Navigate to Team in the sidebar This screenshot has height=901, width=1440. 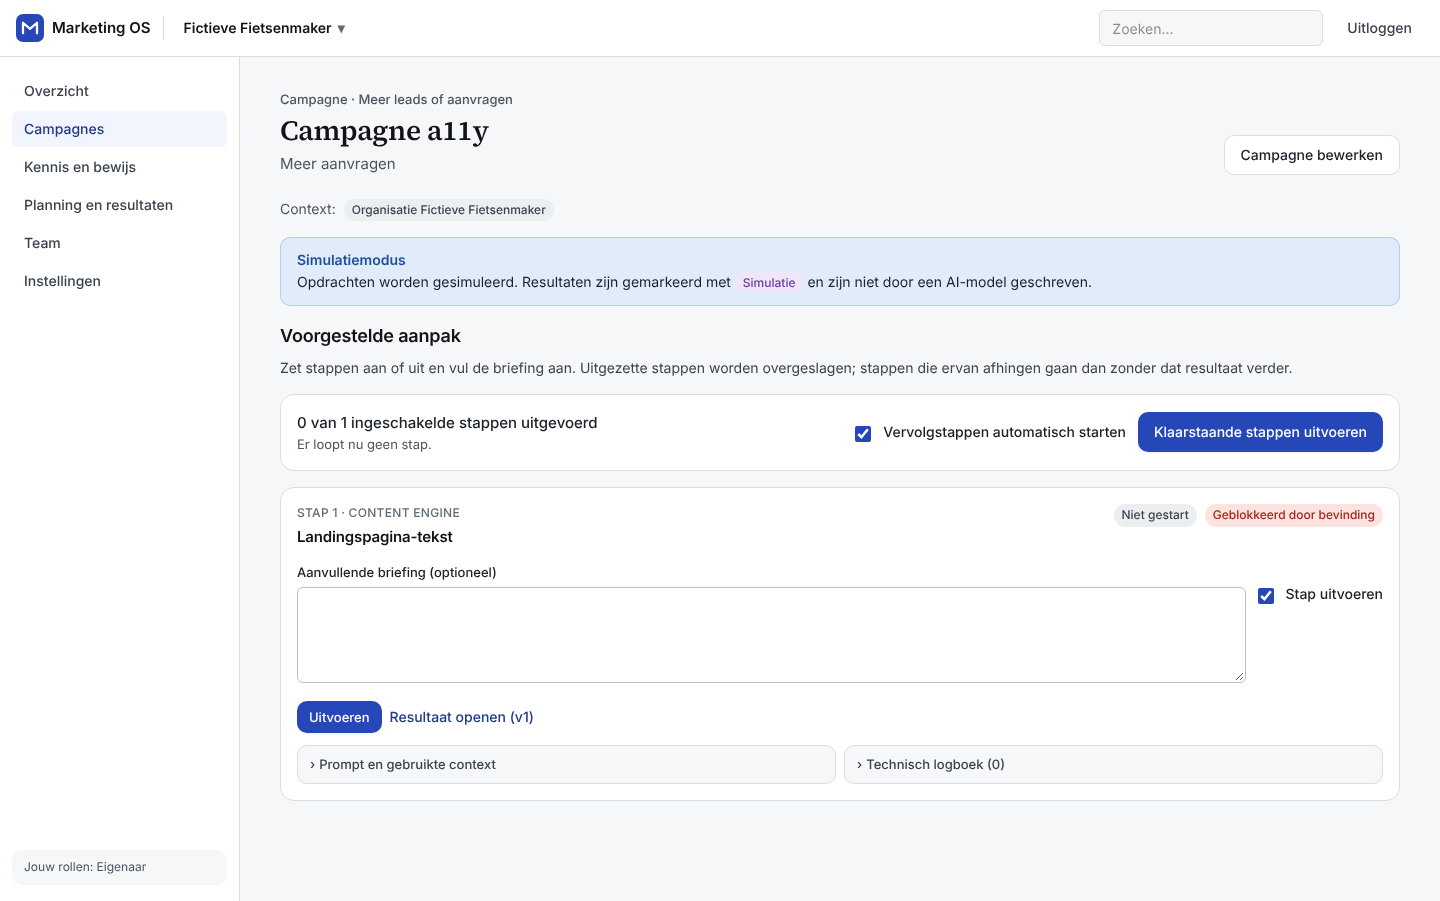click(119, 243)
